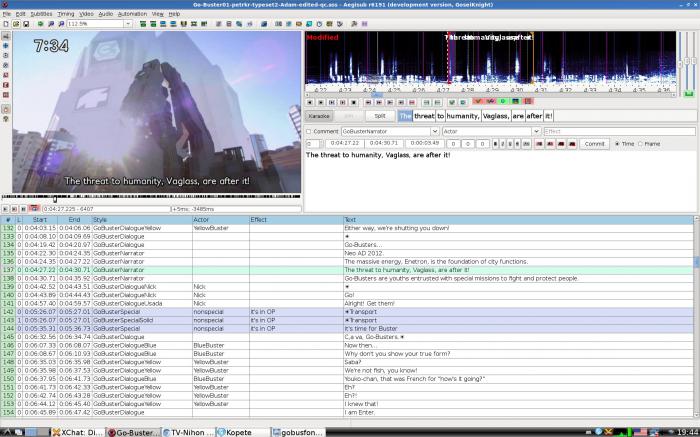Open the View menu
Image resolution: width=700 pixels, height=437 pixels.
pos(157,14)
